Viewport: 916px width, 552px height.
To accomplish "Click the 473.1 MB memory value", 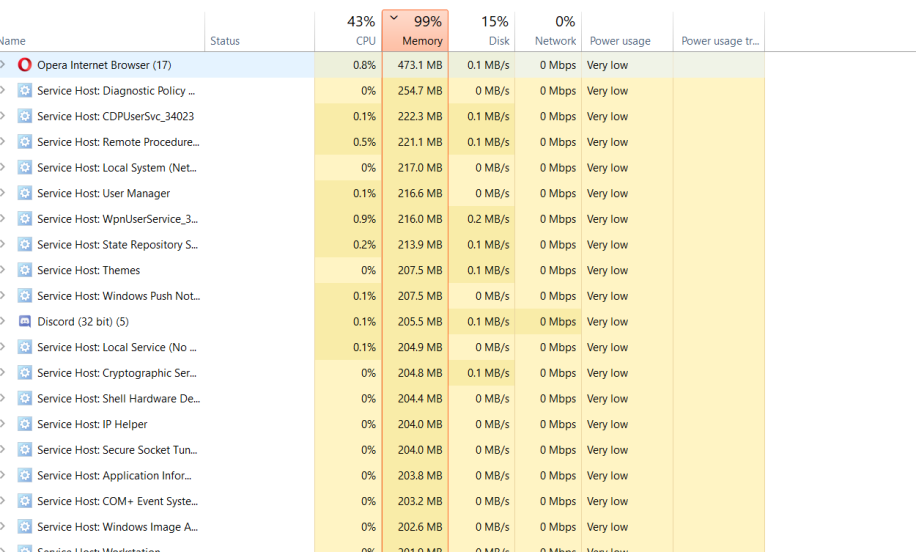I will 420,65.
